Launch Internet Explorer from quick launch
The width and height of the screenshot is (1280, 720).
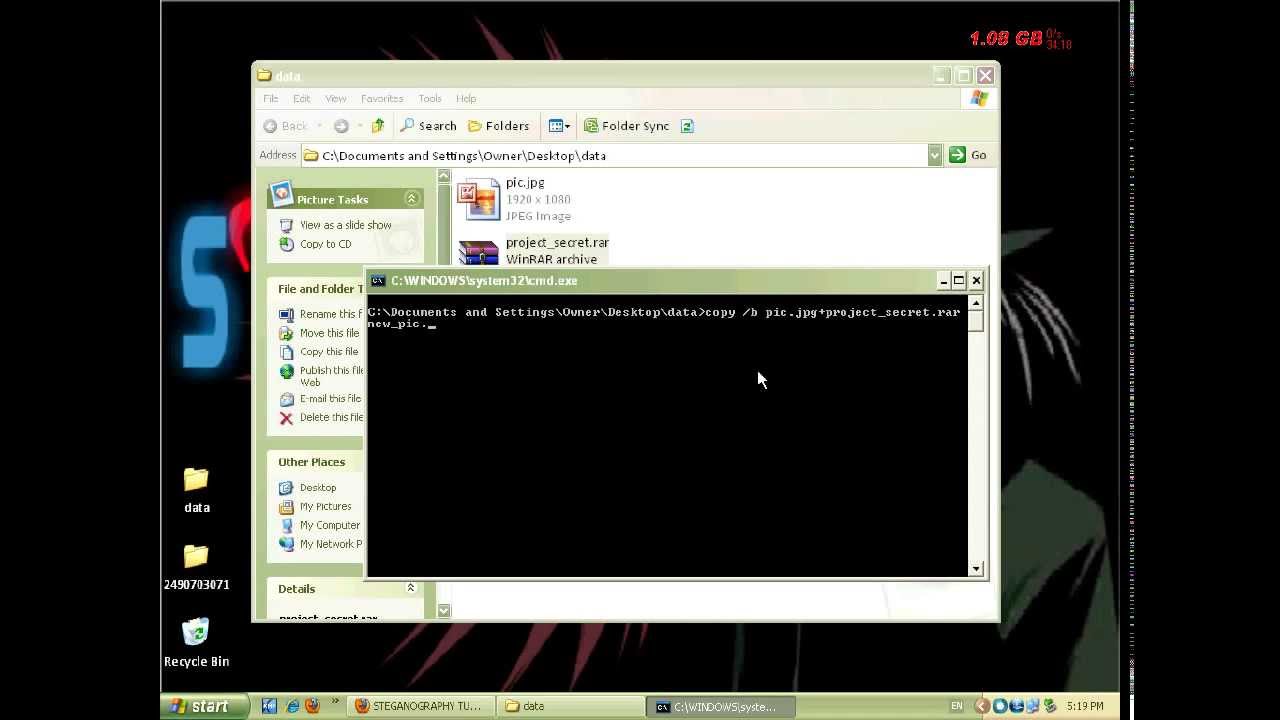tap(292, 706)
